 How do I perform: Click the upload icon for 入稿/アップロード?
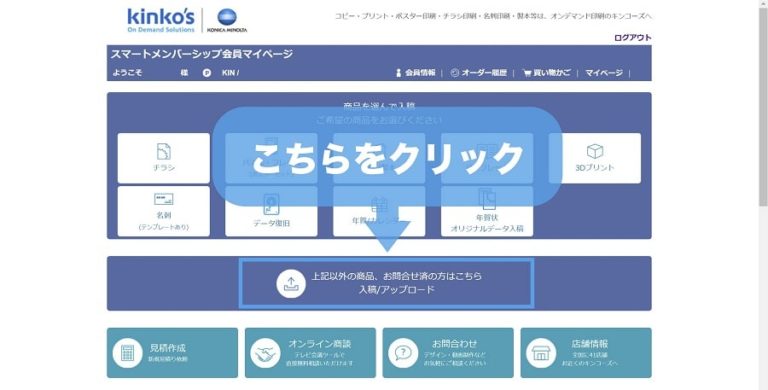click(x=291, y=283)
